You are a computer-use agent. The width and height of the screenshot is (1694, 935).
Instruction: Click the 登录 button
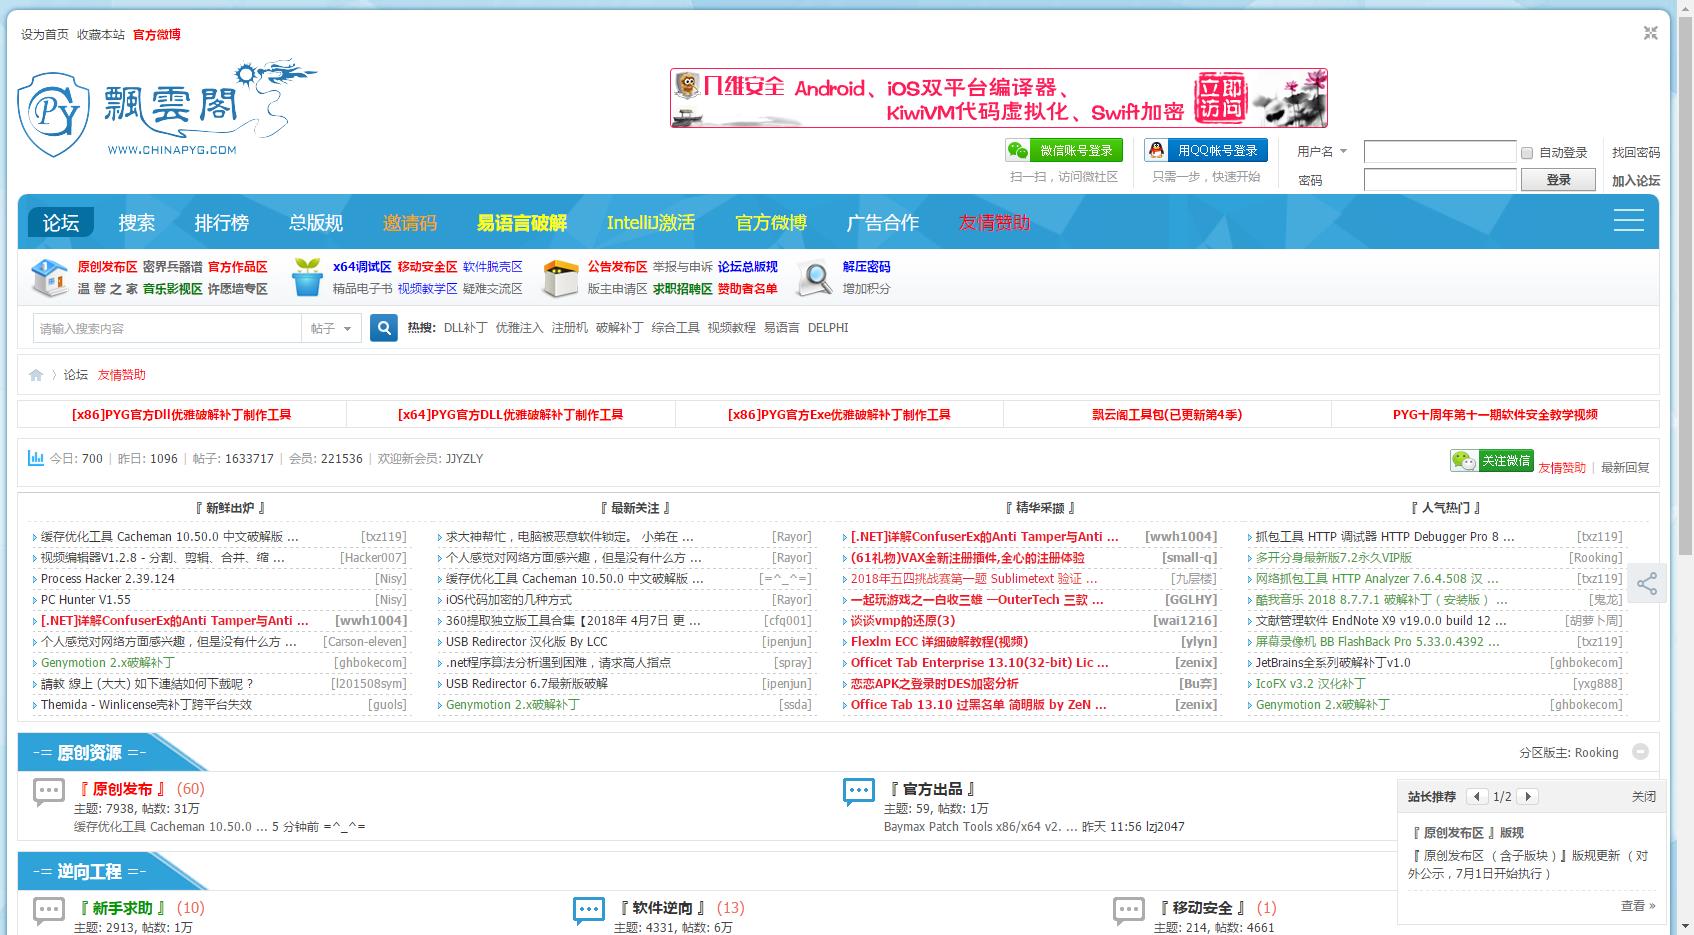click(1557, 180)
